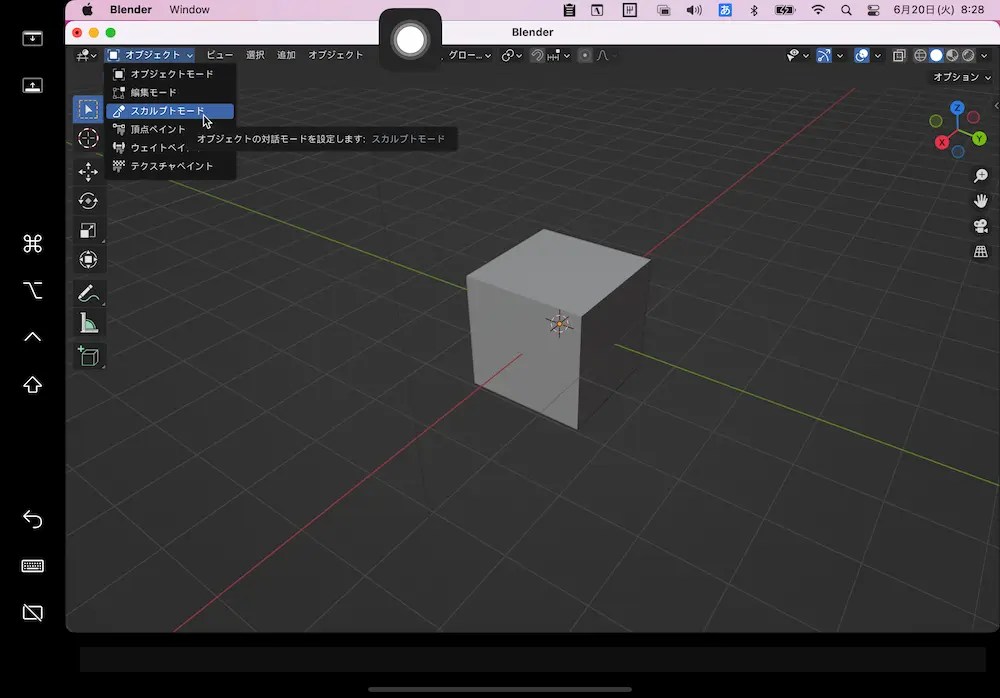
Task: Click the Zoom icon in the viewport sidebar
Action: pos(981,175)
